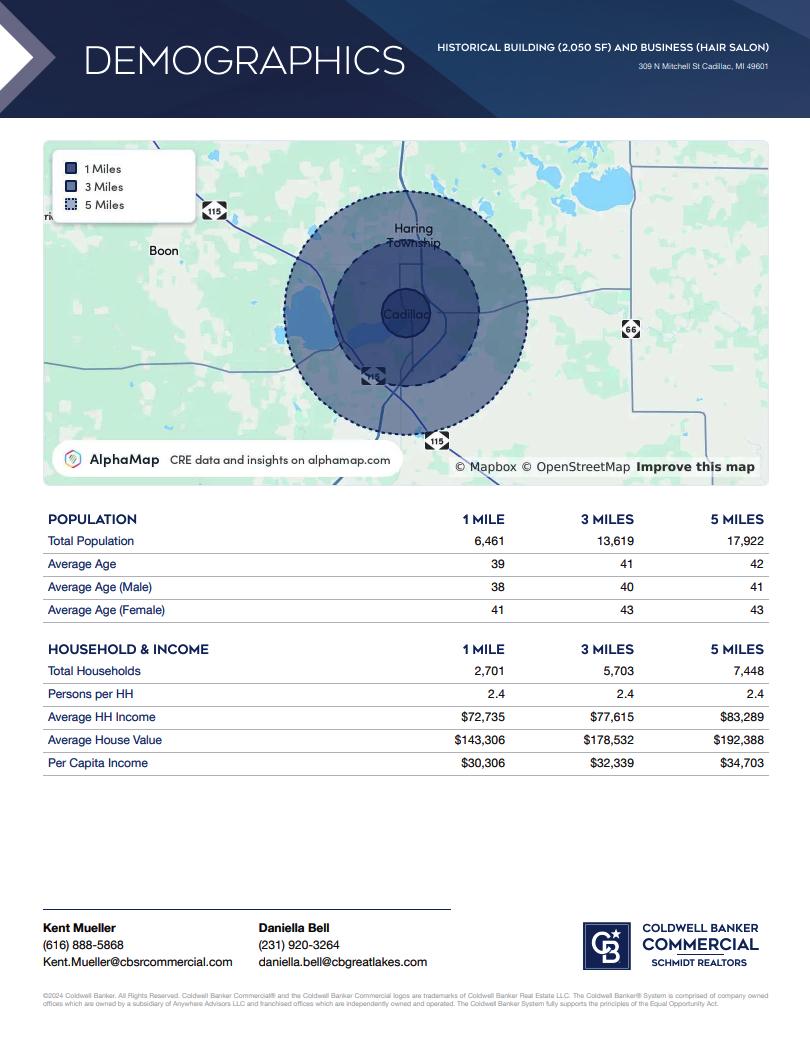Image resolution: width=810 pixels, height=1053 pixels.
Task: Click the Per Capita Income label
Action: click(97, 763)
